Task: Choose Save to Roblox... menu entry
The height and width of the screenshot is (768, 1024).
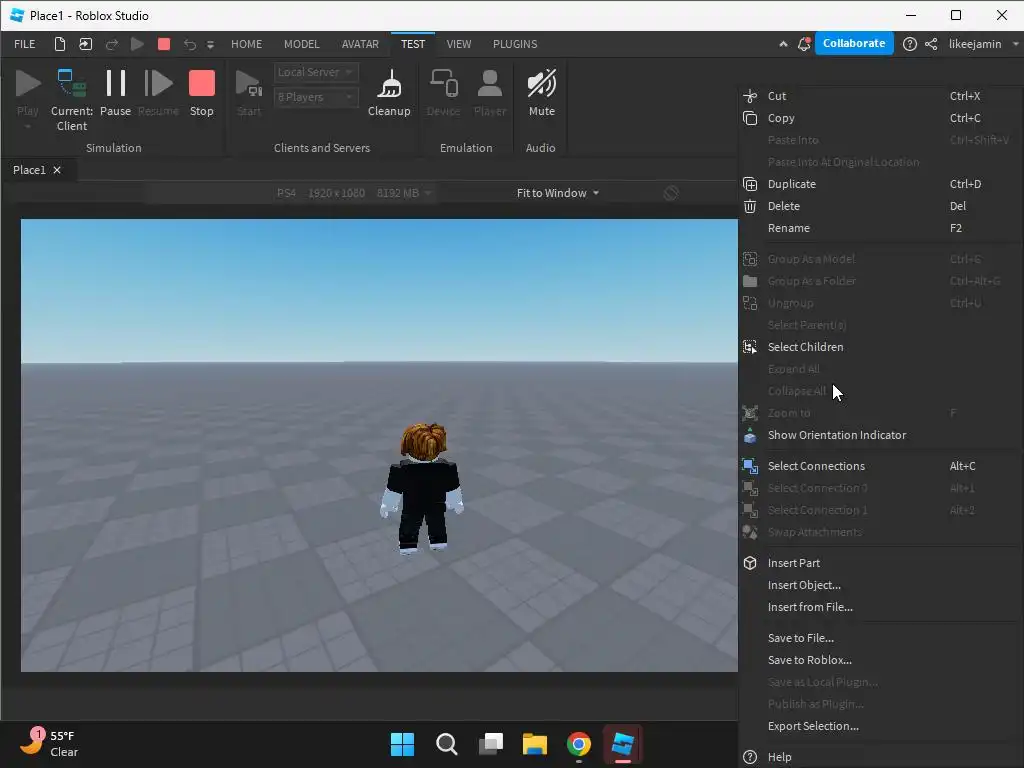Action: pos(881,660)
